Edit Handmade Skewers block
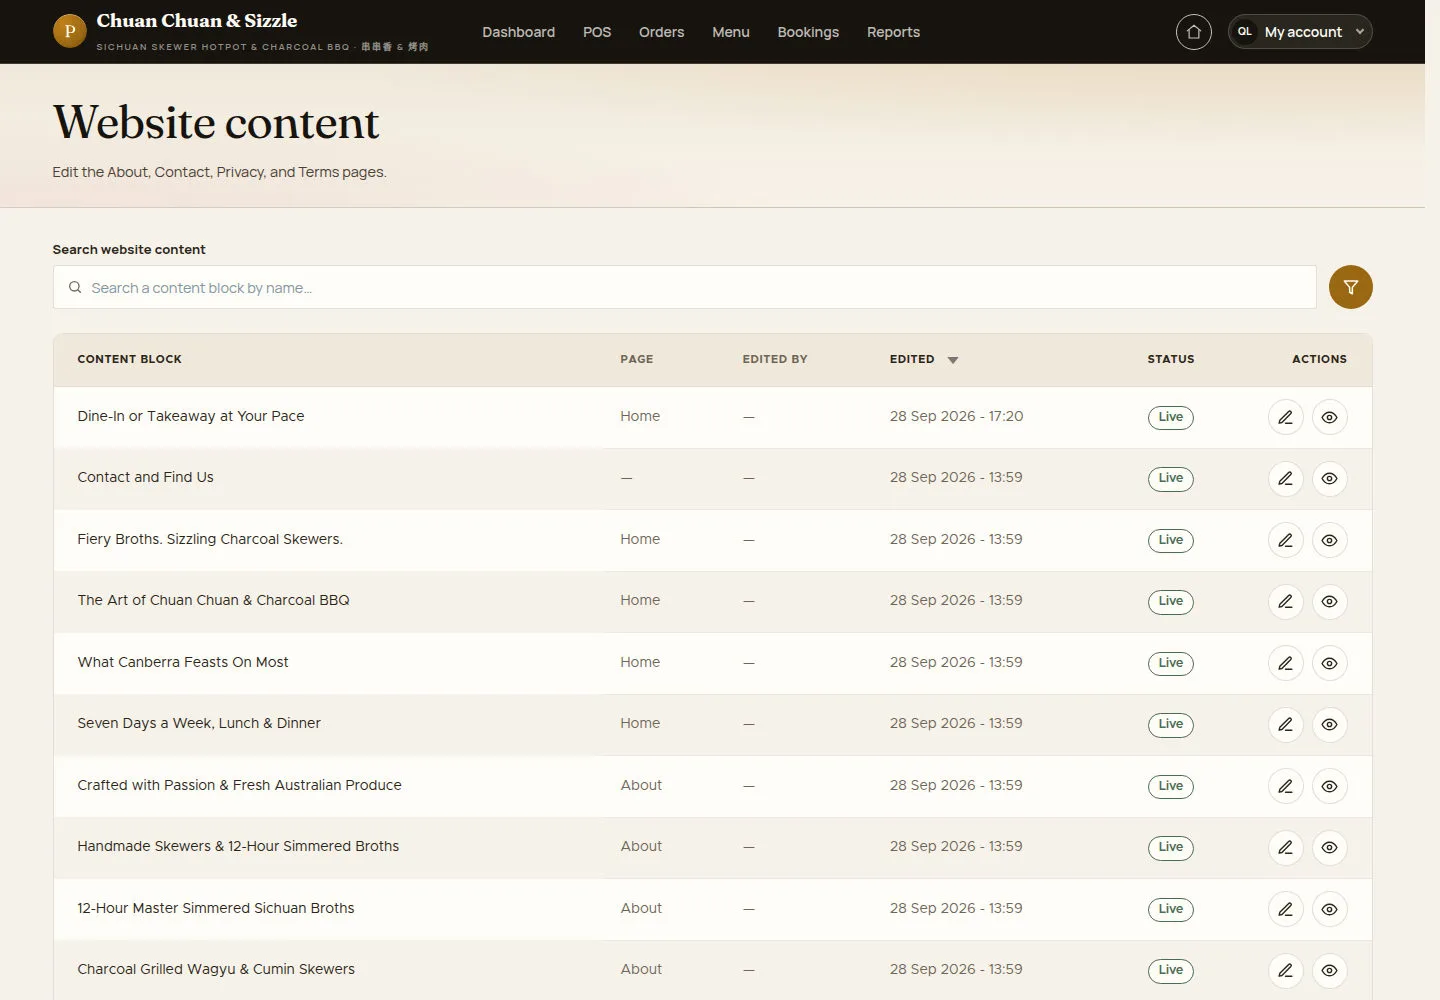 [1285, 847]
